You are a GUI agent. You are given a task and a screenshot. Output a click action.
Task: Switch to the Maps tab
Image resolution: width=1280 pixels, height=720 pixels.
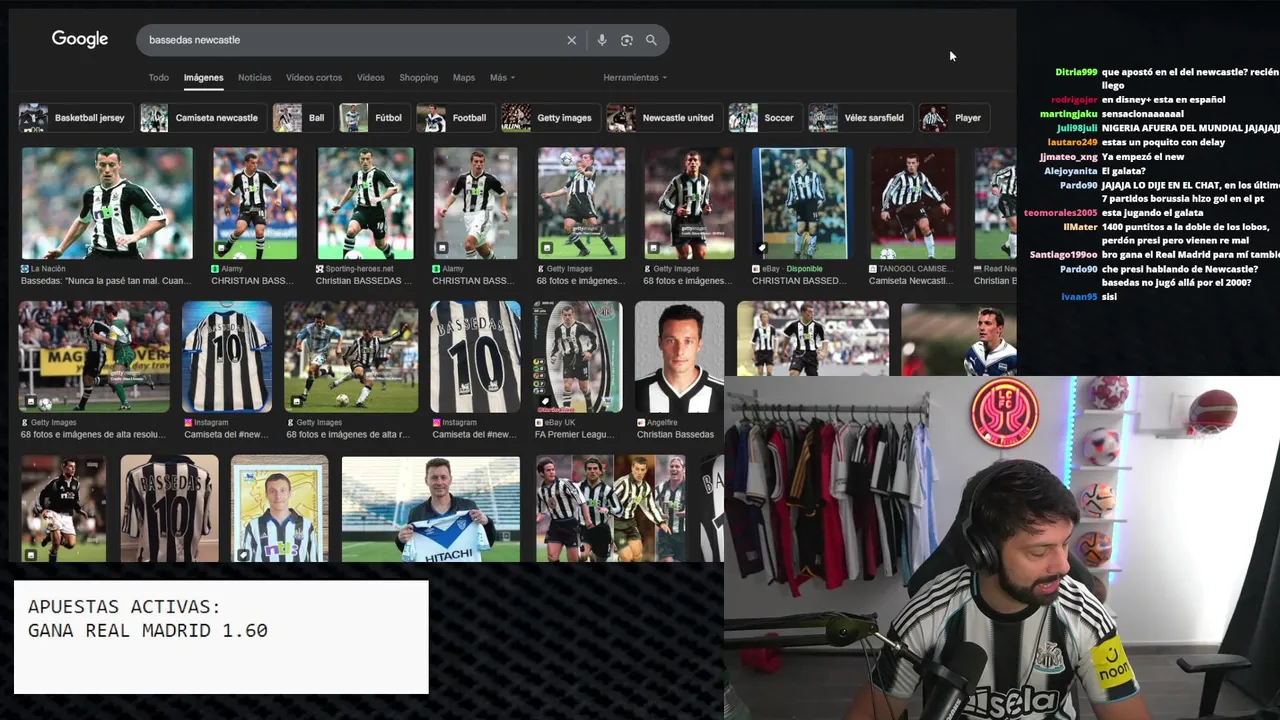[464, 77]
